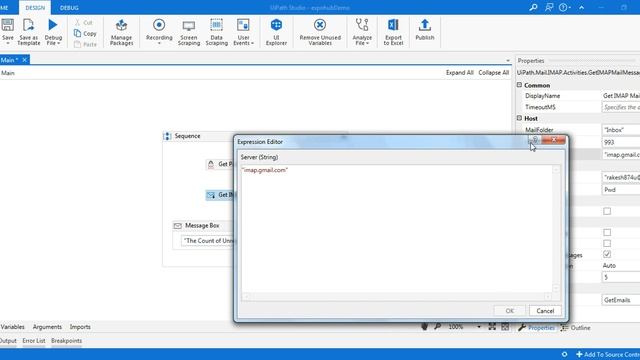This screenshot has width=640, height=360.
Task: Click Expand All in the designer
Action: point(460,73)
